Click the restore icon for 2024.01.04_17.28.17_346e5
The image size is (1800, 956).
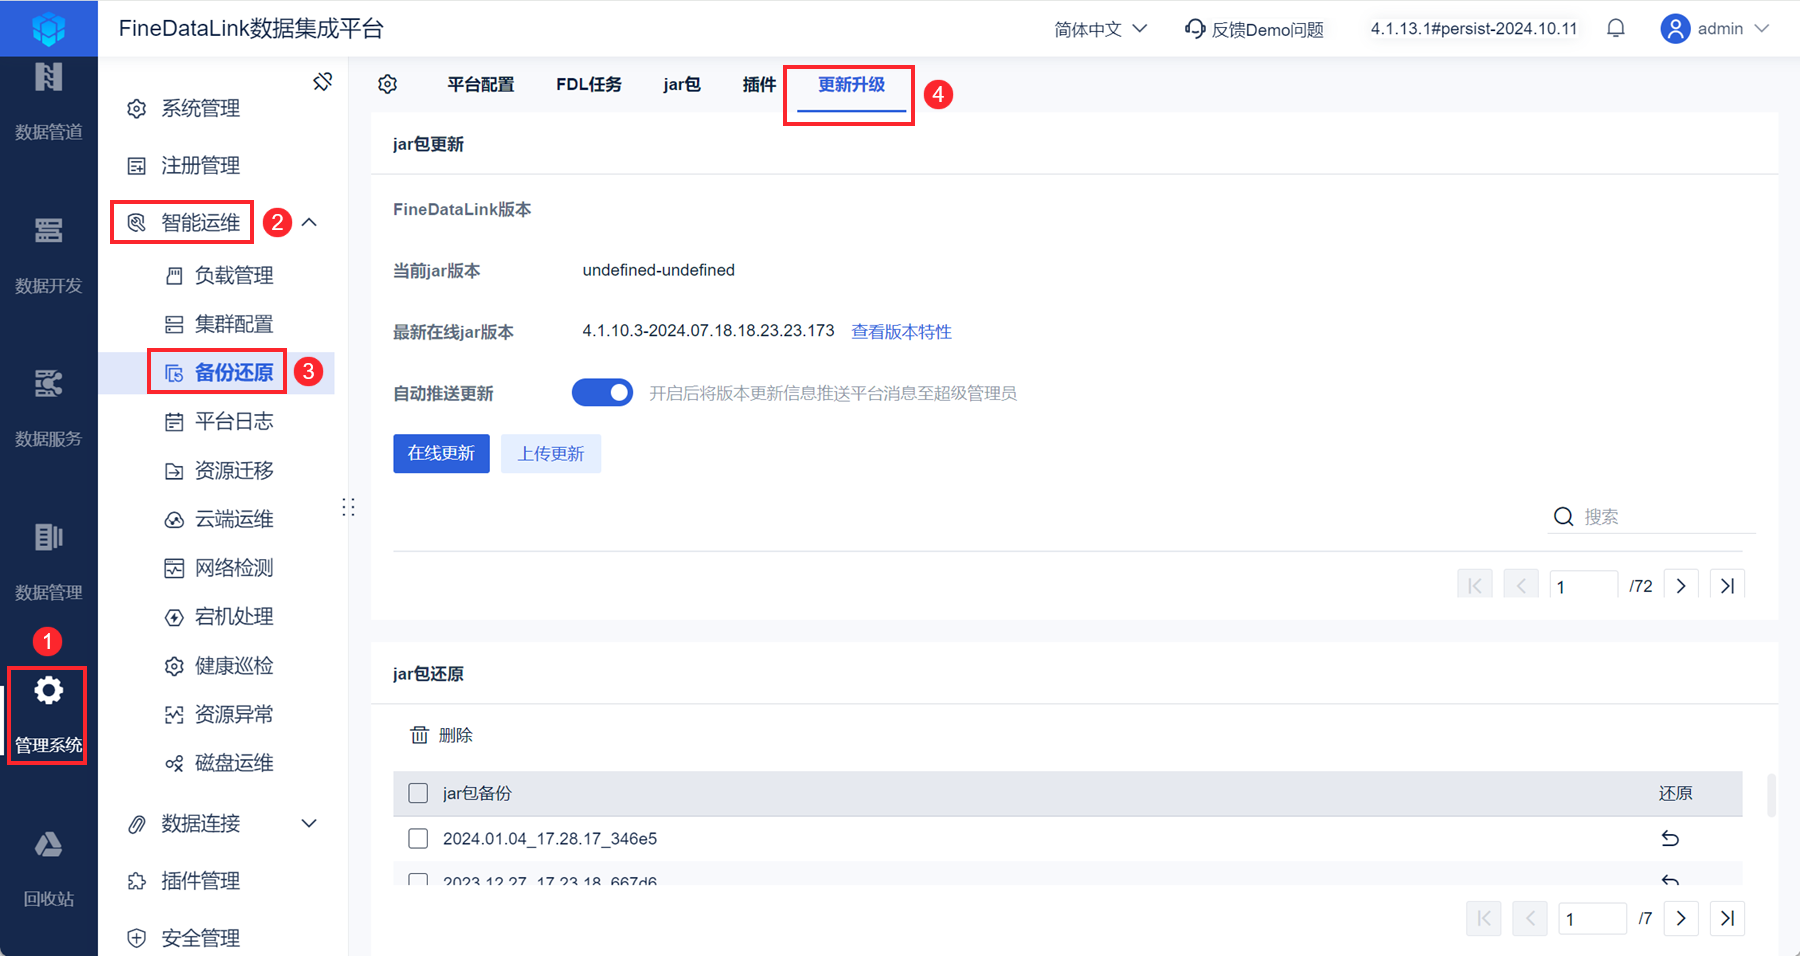coord(1670,838)
